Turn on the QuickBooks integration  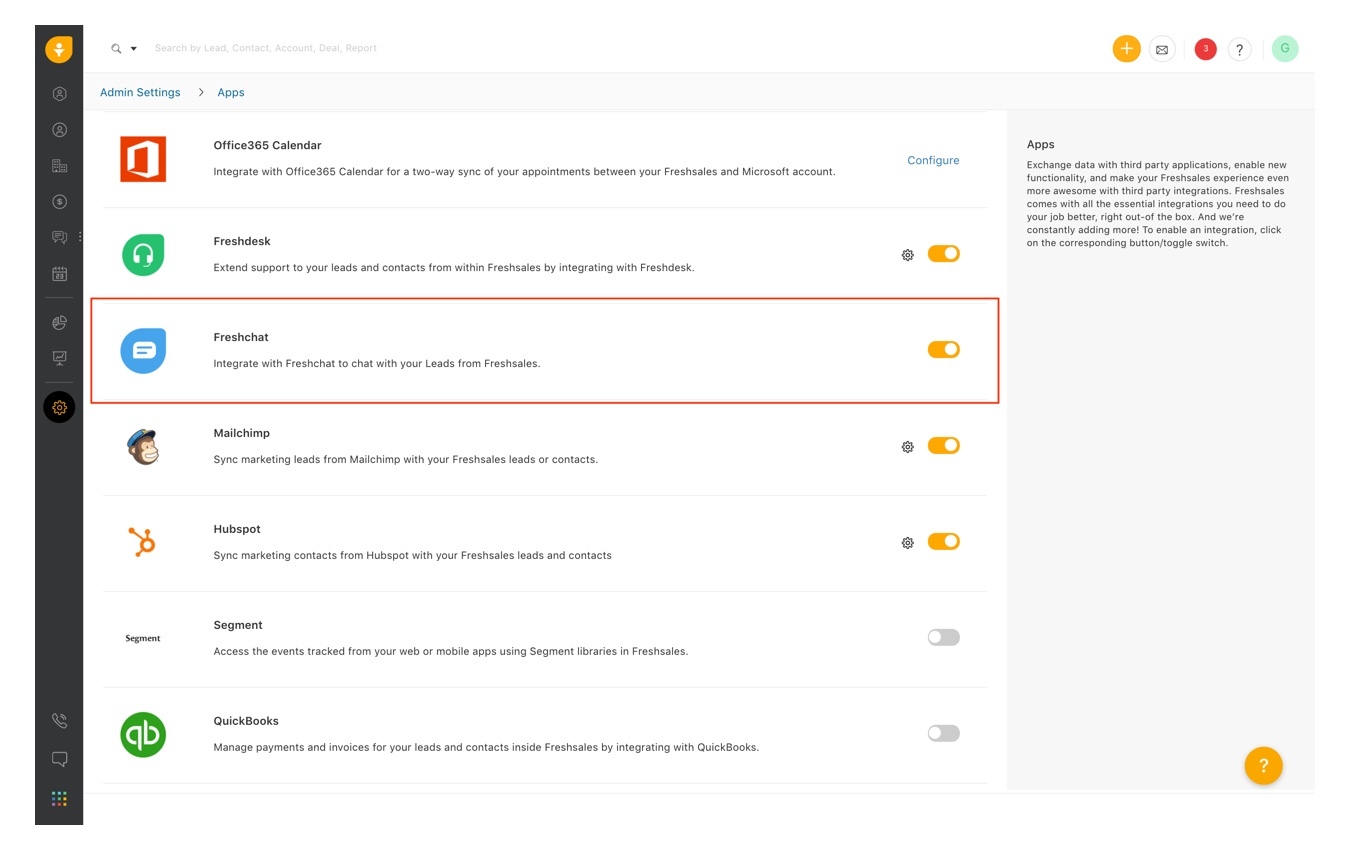(x=943, y=733)
